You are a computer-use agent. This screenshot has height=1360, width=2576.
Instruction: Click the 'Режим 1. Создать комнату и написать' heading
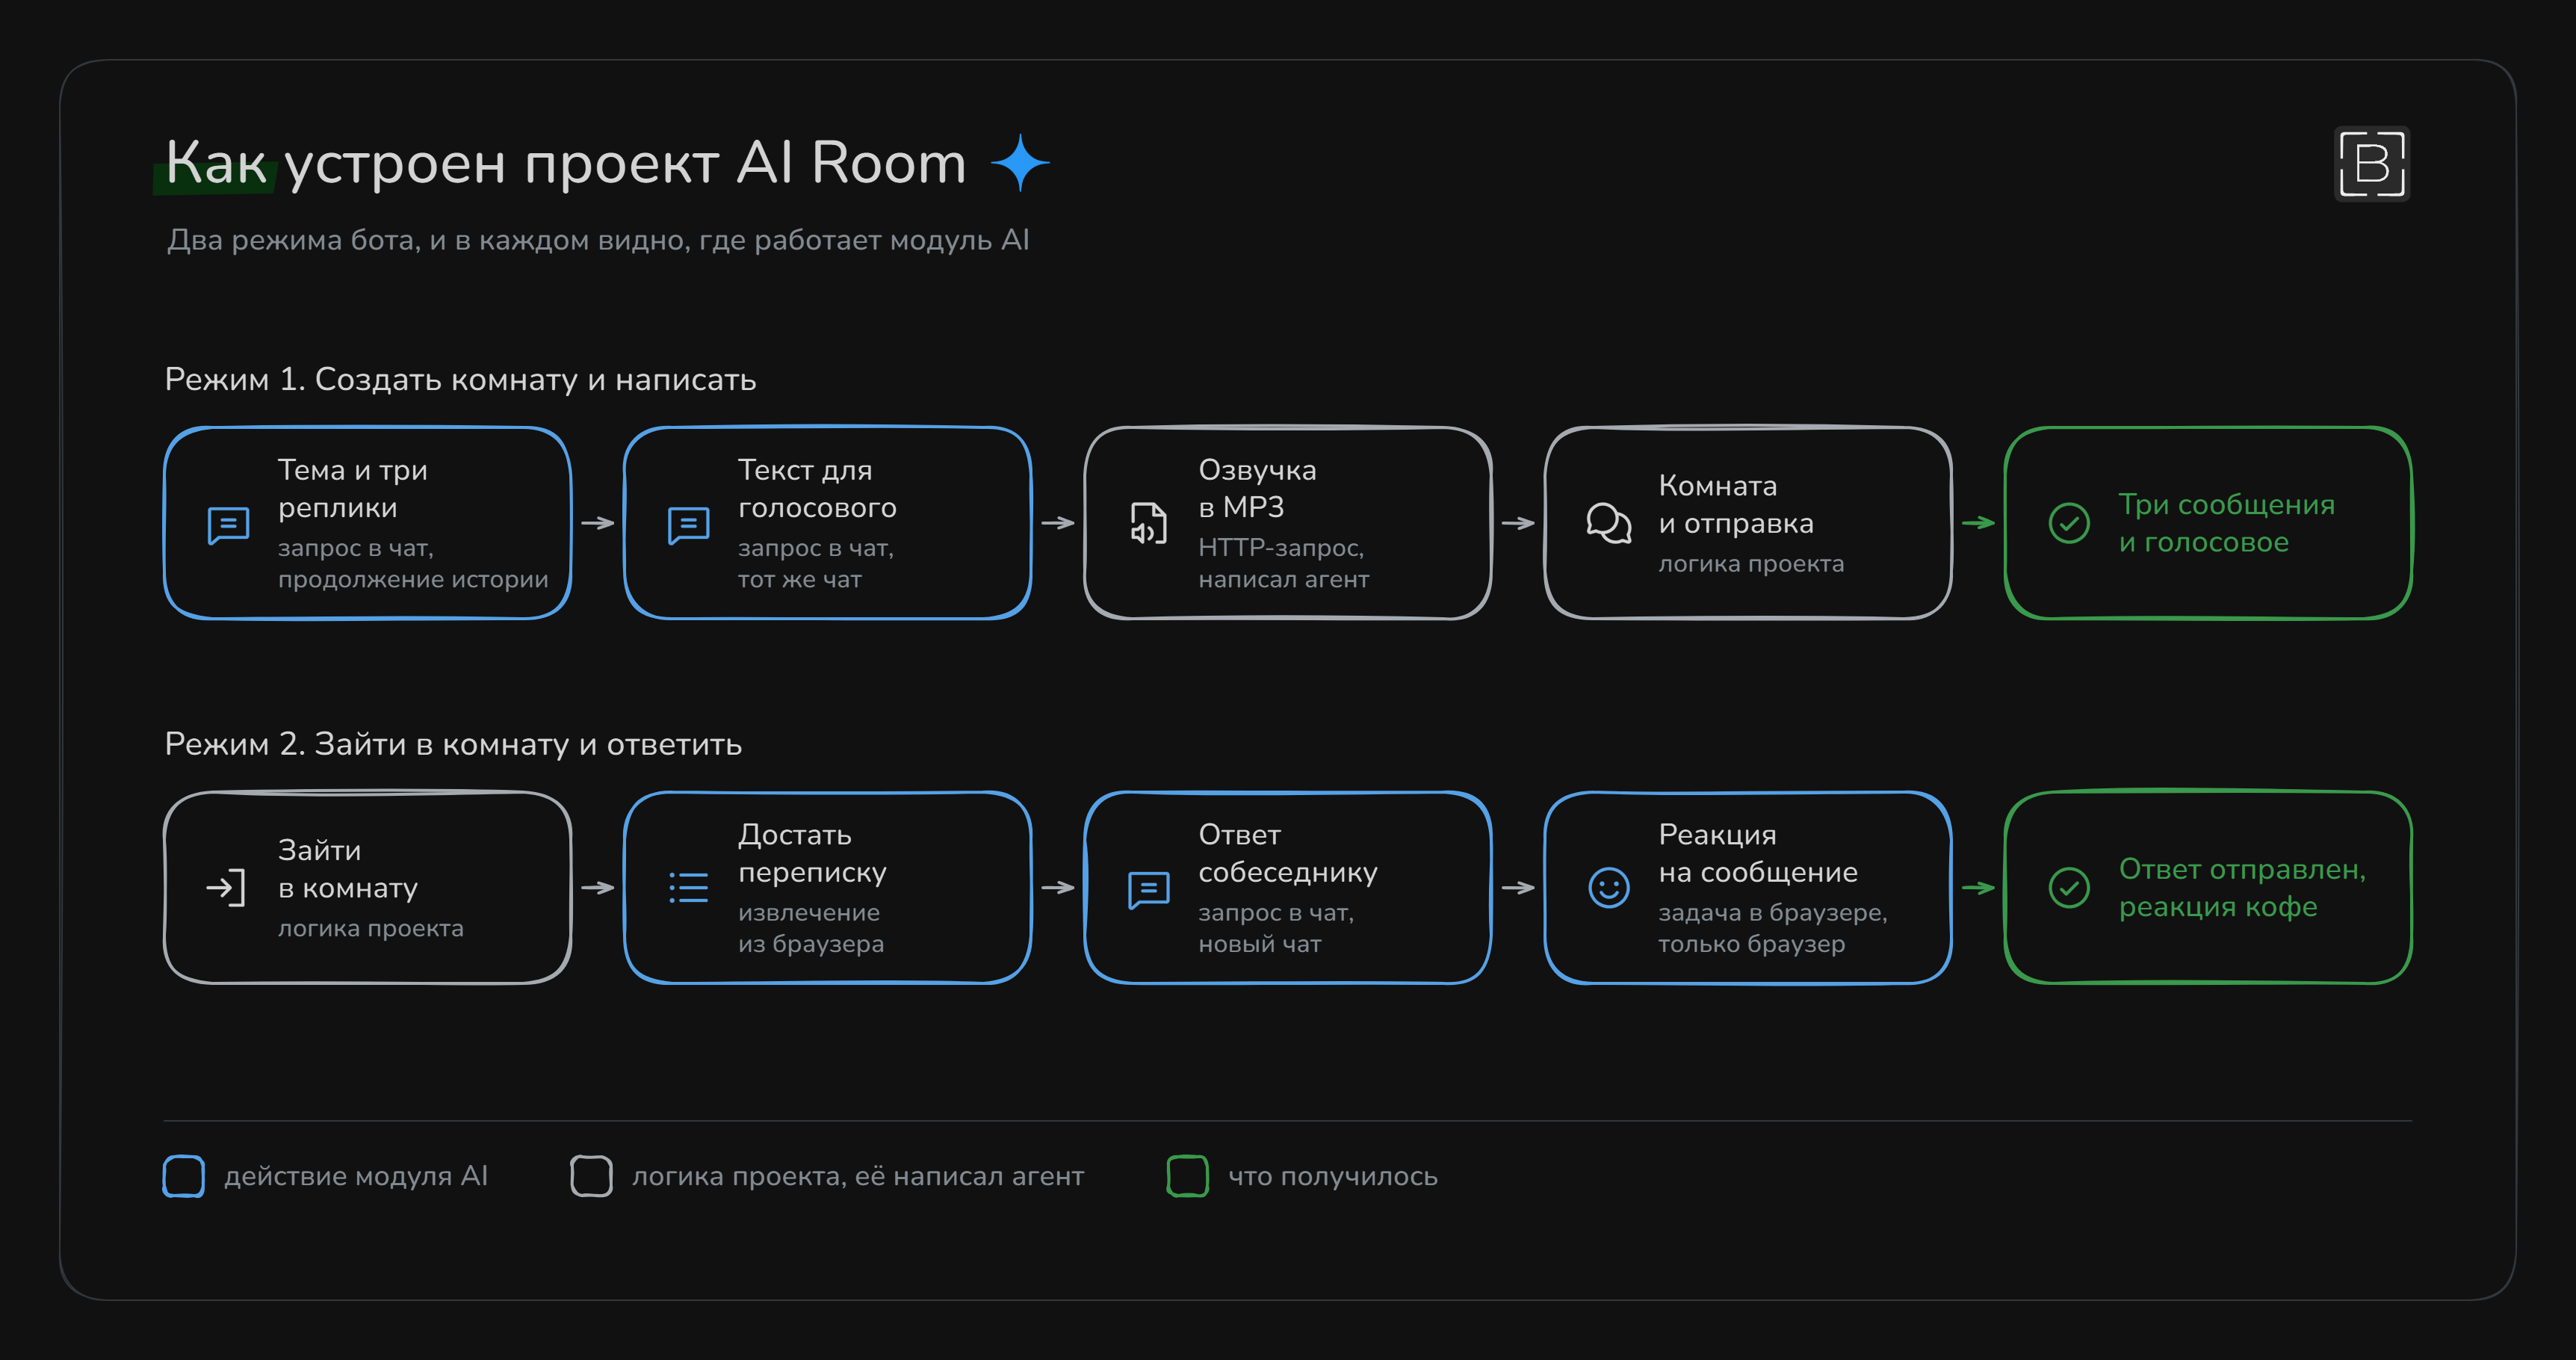(x=460, y=380)
